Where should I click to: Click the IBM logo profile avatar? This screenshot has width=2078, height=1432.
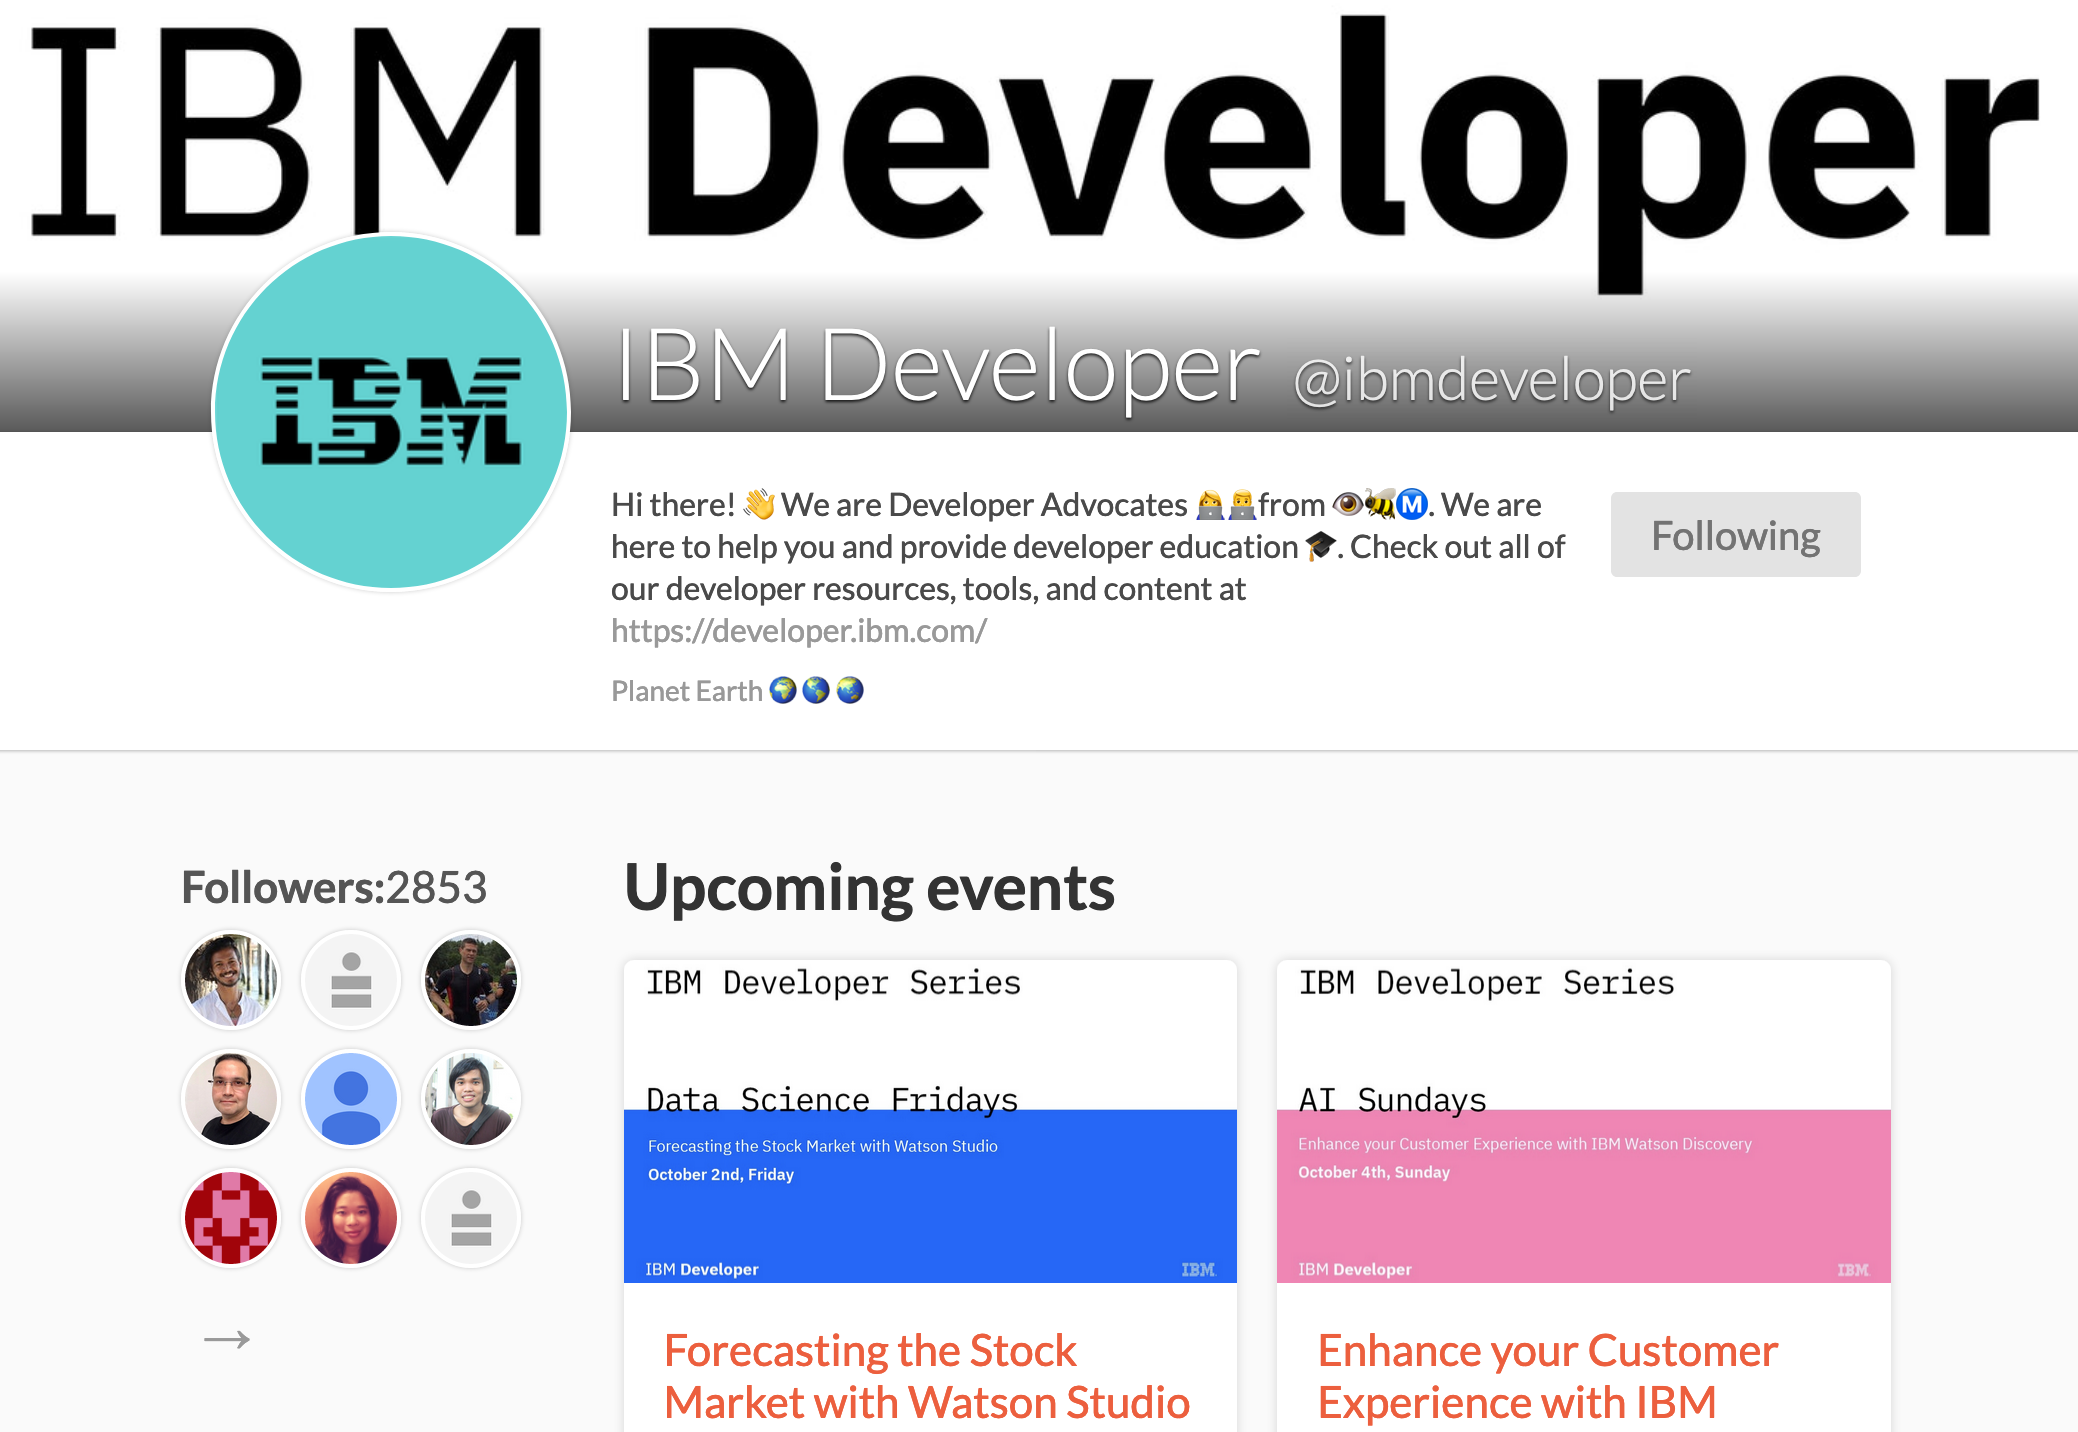point(391,411)
